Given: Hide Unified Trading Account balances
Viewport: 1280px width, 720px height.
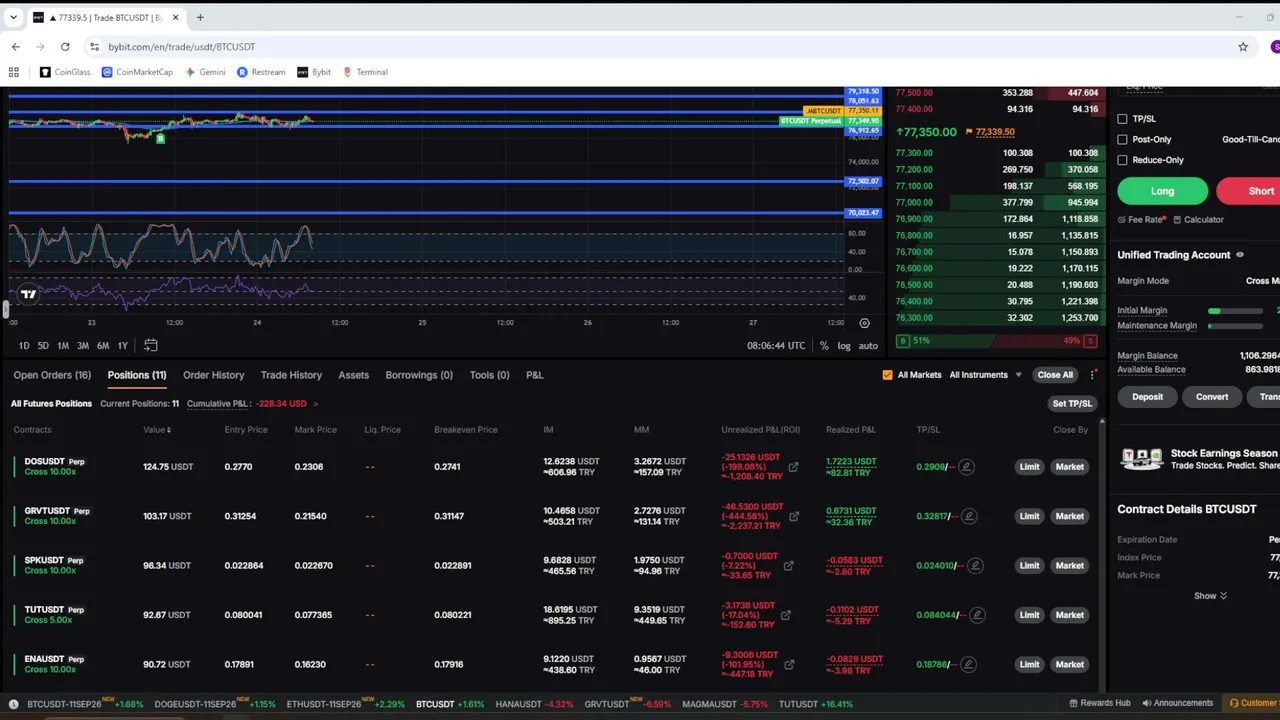Looking at the screenshot, I should [1240, 255].
